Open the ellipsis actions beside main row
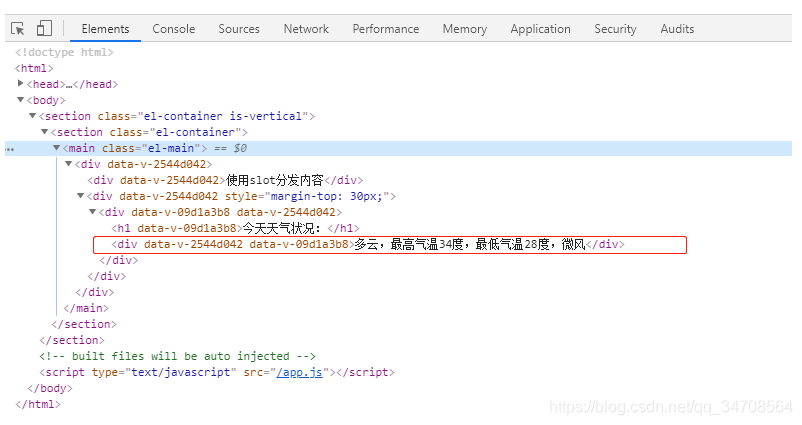 click(x=10, y=149)
